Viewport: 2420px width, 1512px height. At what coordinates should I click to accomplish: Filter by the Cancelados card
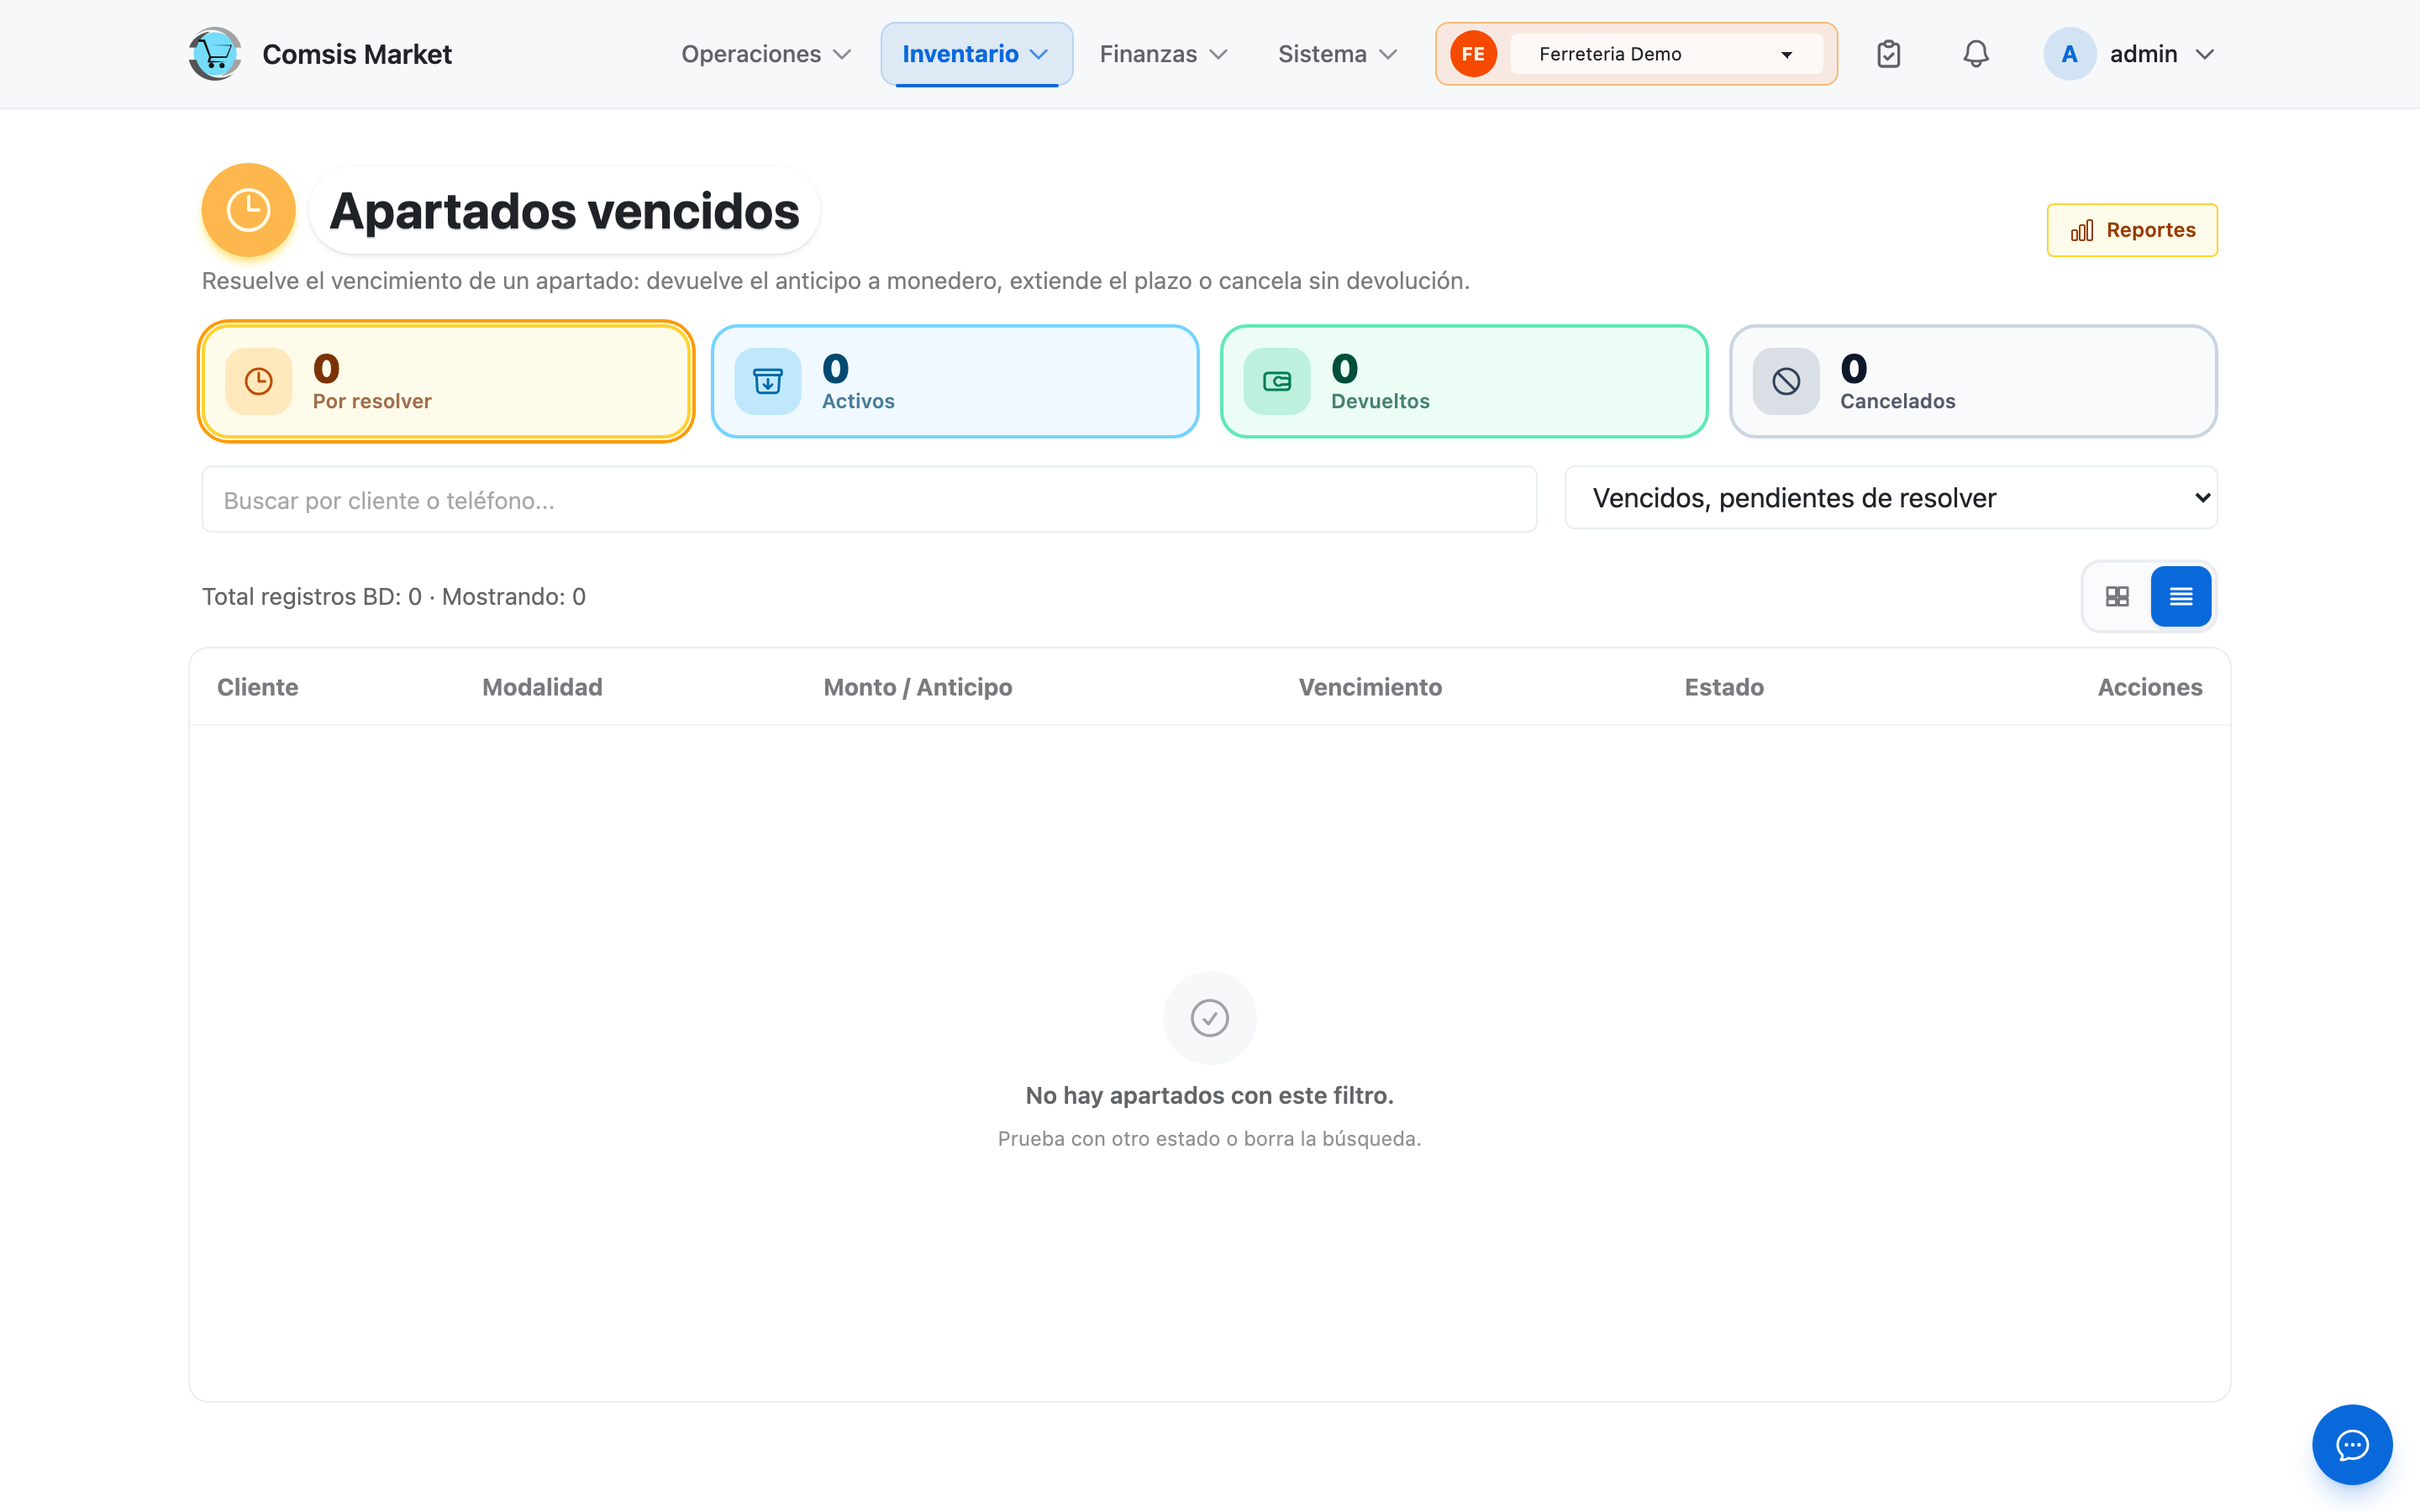(x=1973, y=381)
